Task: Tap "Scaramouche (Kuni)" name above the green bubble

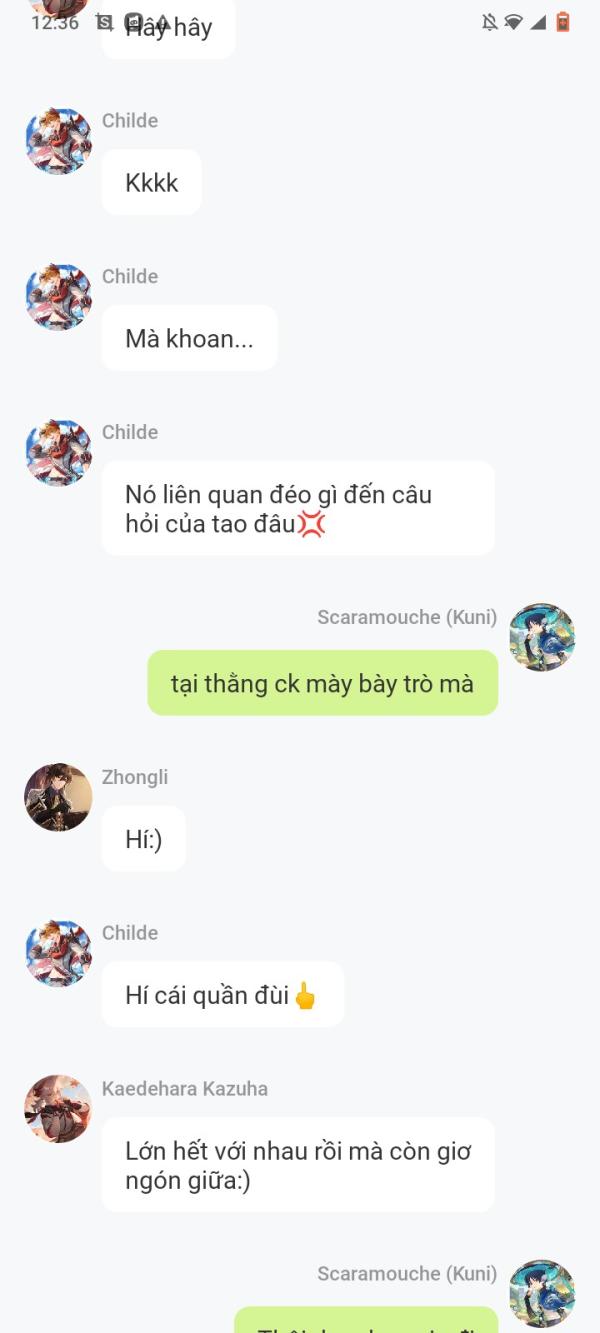Action: click(407, 617)
